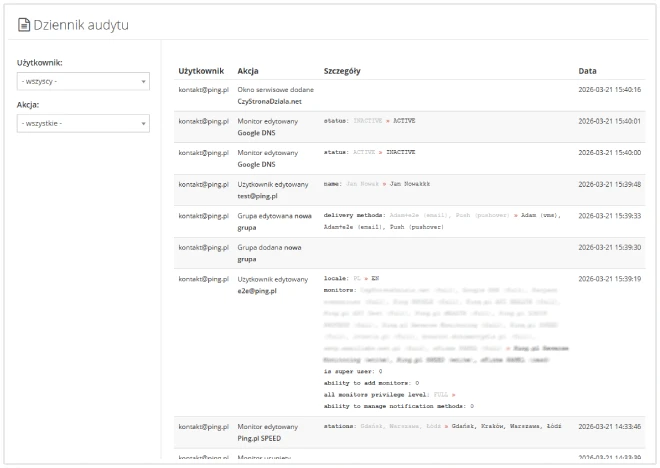Open the Użytkownik filter dropdown
Viewport: 660px width, 468px height.
[83, 81]
